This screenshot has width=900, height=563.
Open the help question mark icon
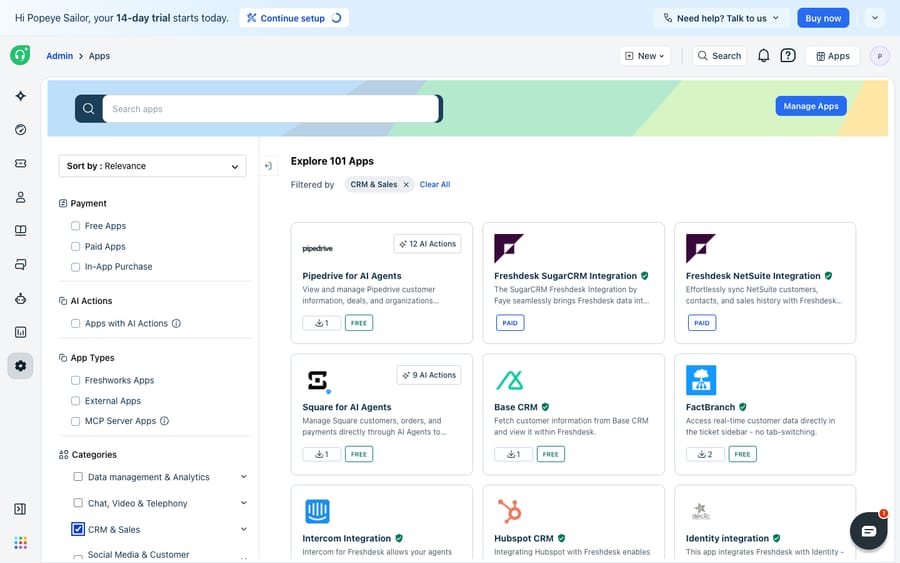[788, 56]
